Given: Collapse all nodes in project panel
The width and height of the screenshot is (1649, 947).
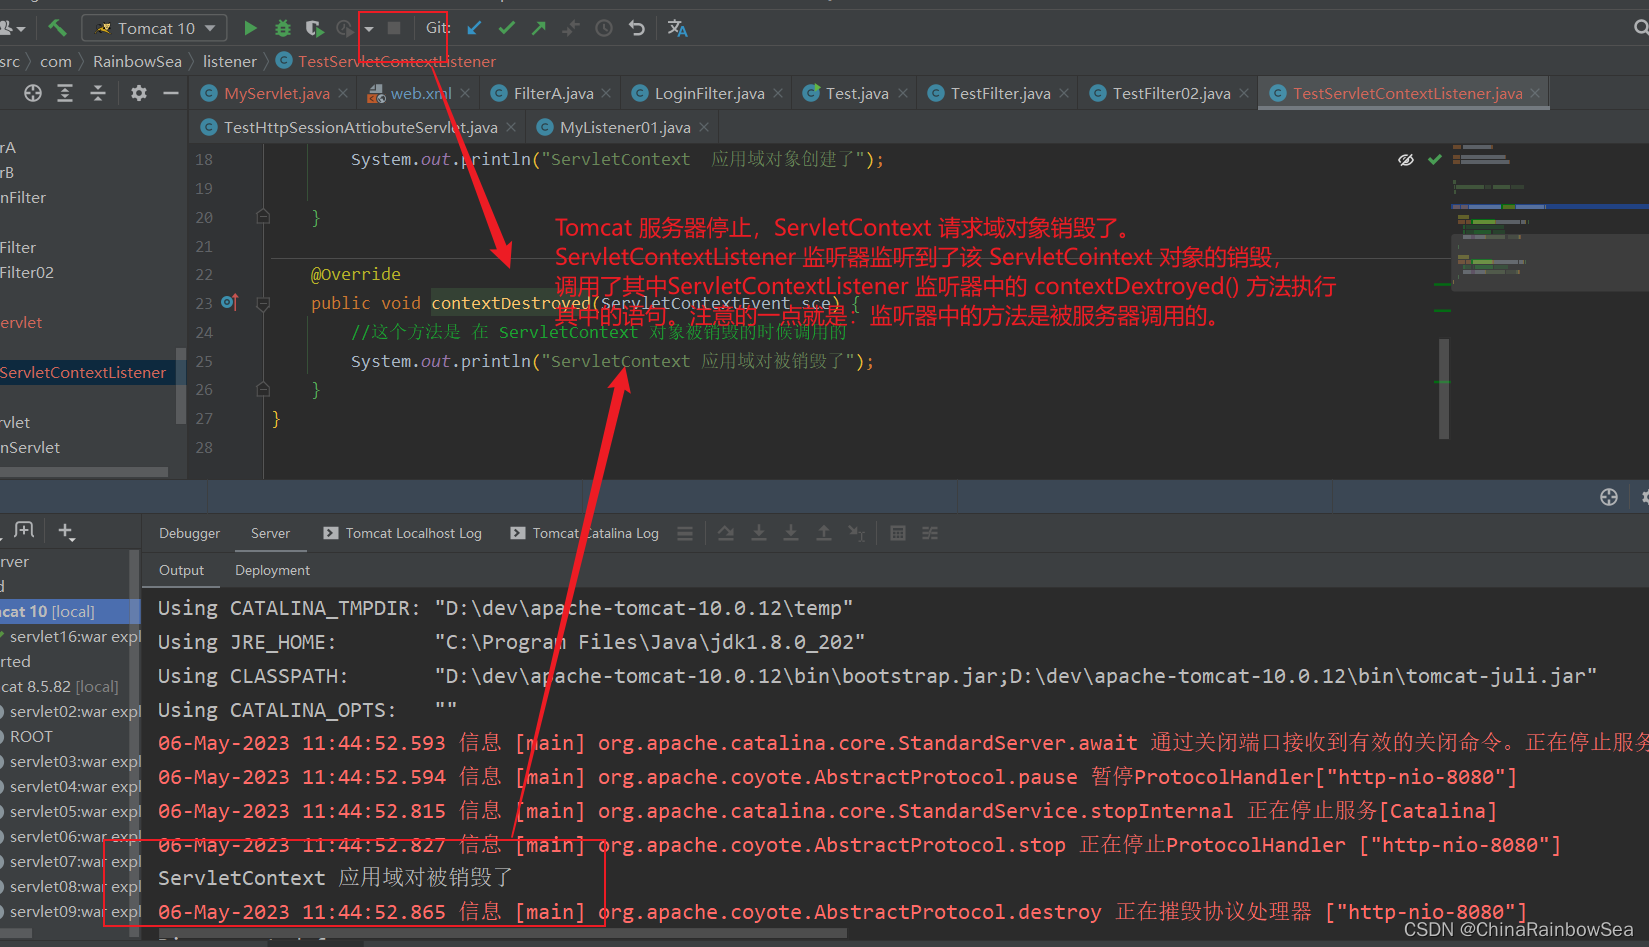Looking at the screenshot, I should click(98, 93).
